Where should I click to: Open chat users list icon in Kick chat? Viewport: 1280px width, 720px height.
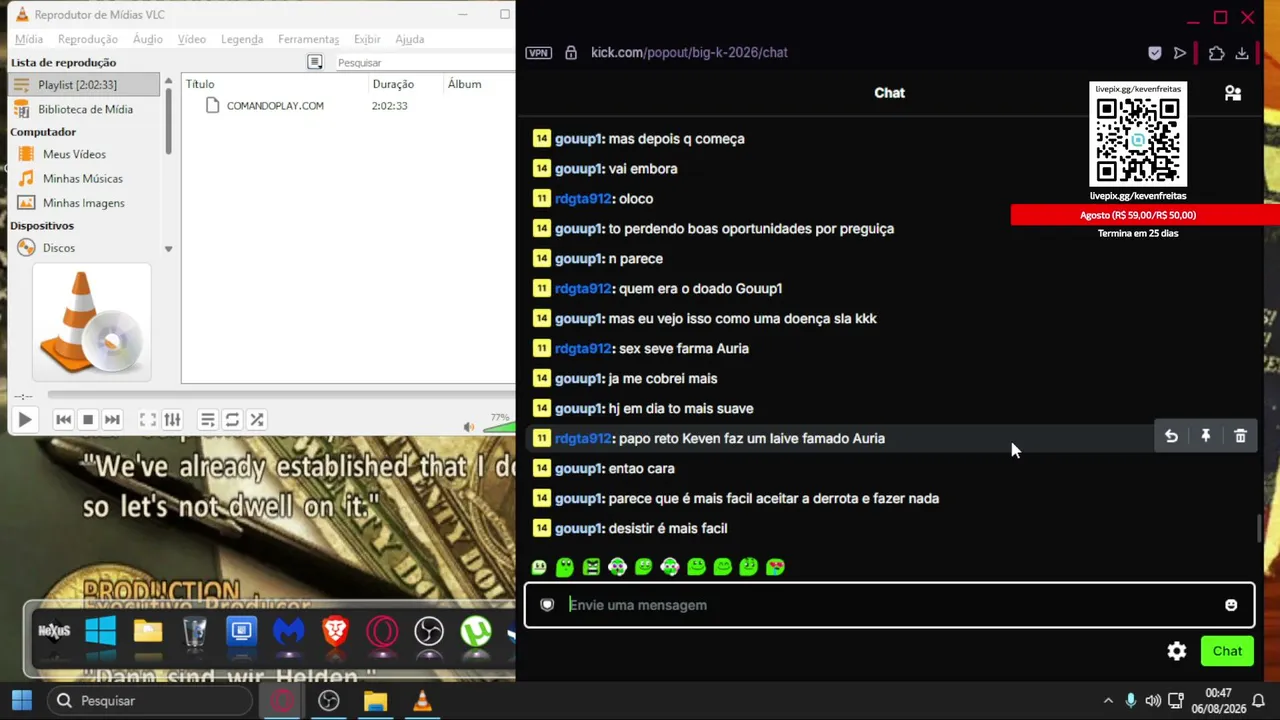(1233, 93)
